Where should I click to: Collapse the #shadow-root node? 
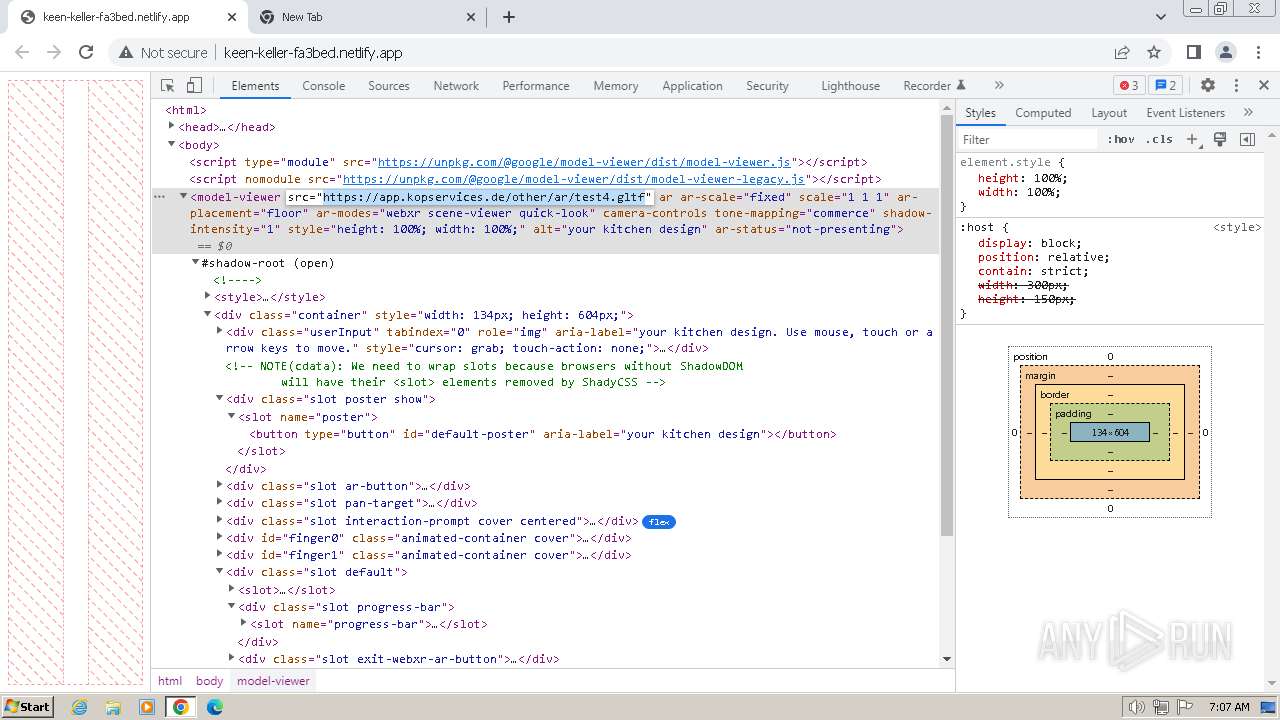click(196, 263)
